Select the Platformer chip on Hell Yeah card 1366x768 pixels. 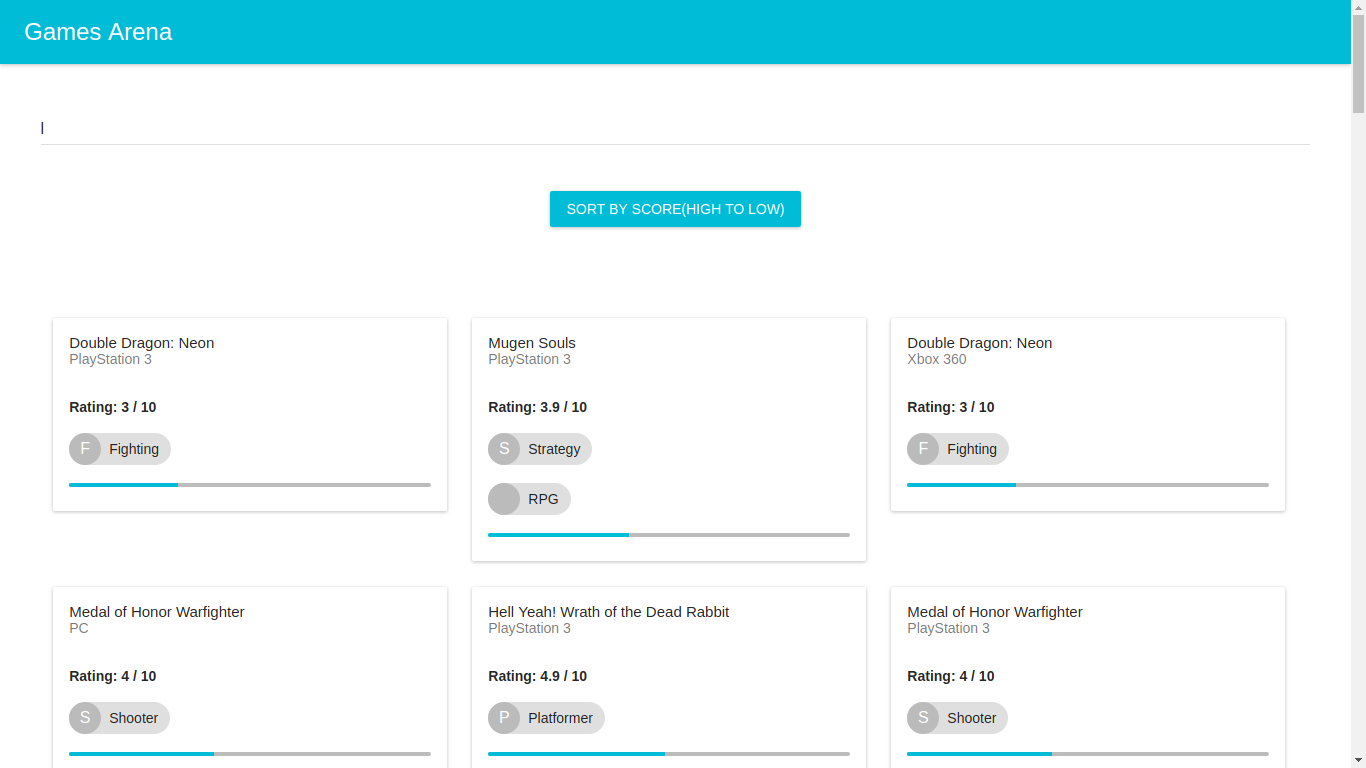tap(546, 718)
